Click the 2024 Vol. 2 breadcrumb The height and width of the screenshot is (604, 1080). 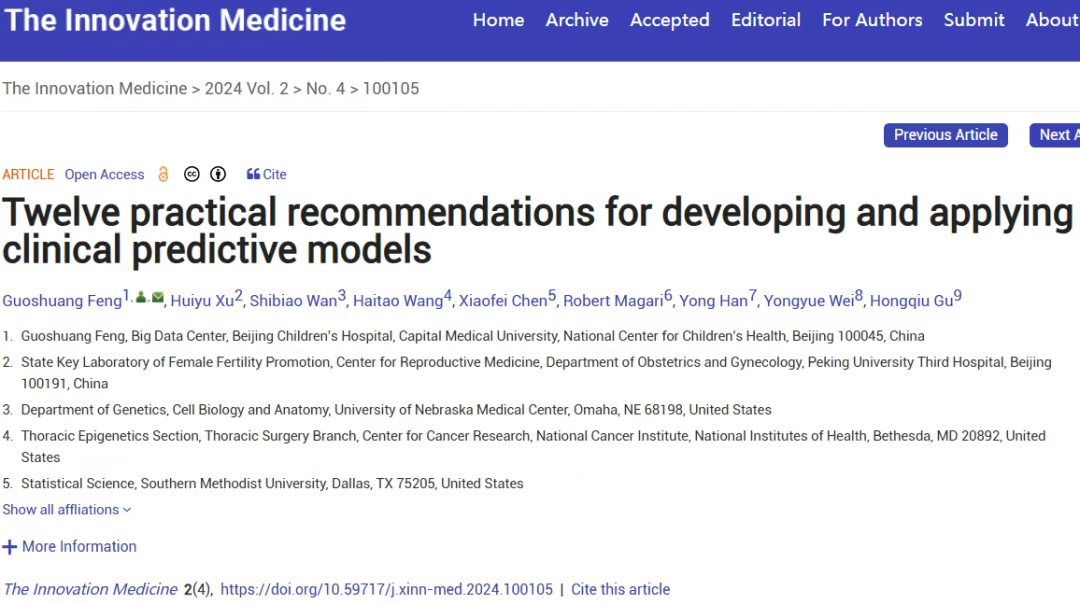(247, 88)
